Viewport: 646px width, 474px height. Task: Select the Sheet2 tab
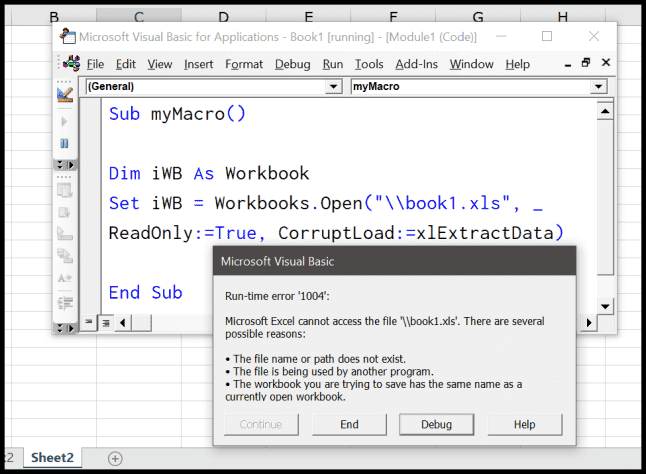pos(54,457)
